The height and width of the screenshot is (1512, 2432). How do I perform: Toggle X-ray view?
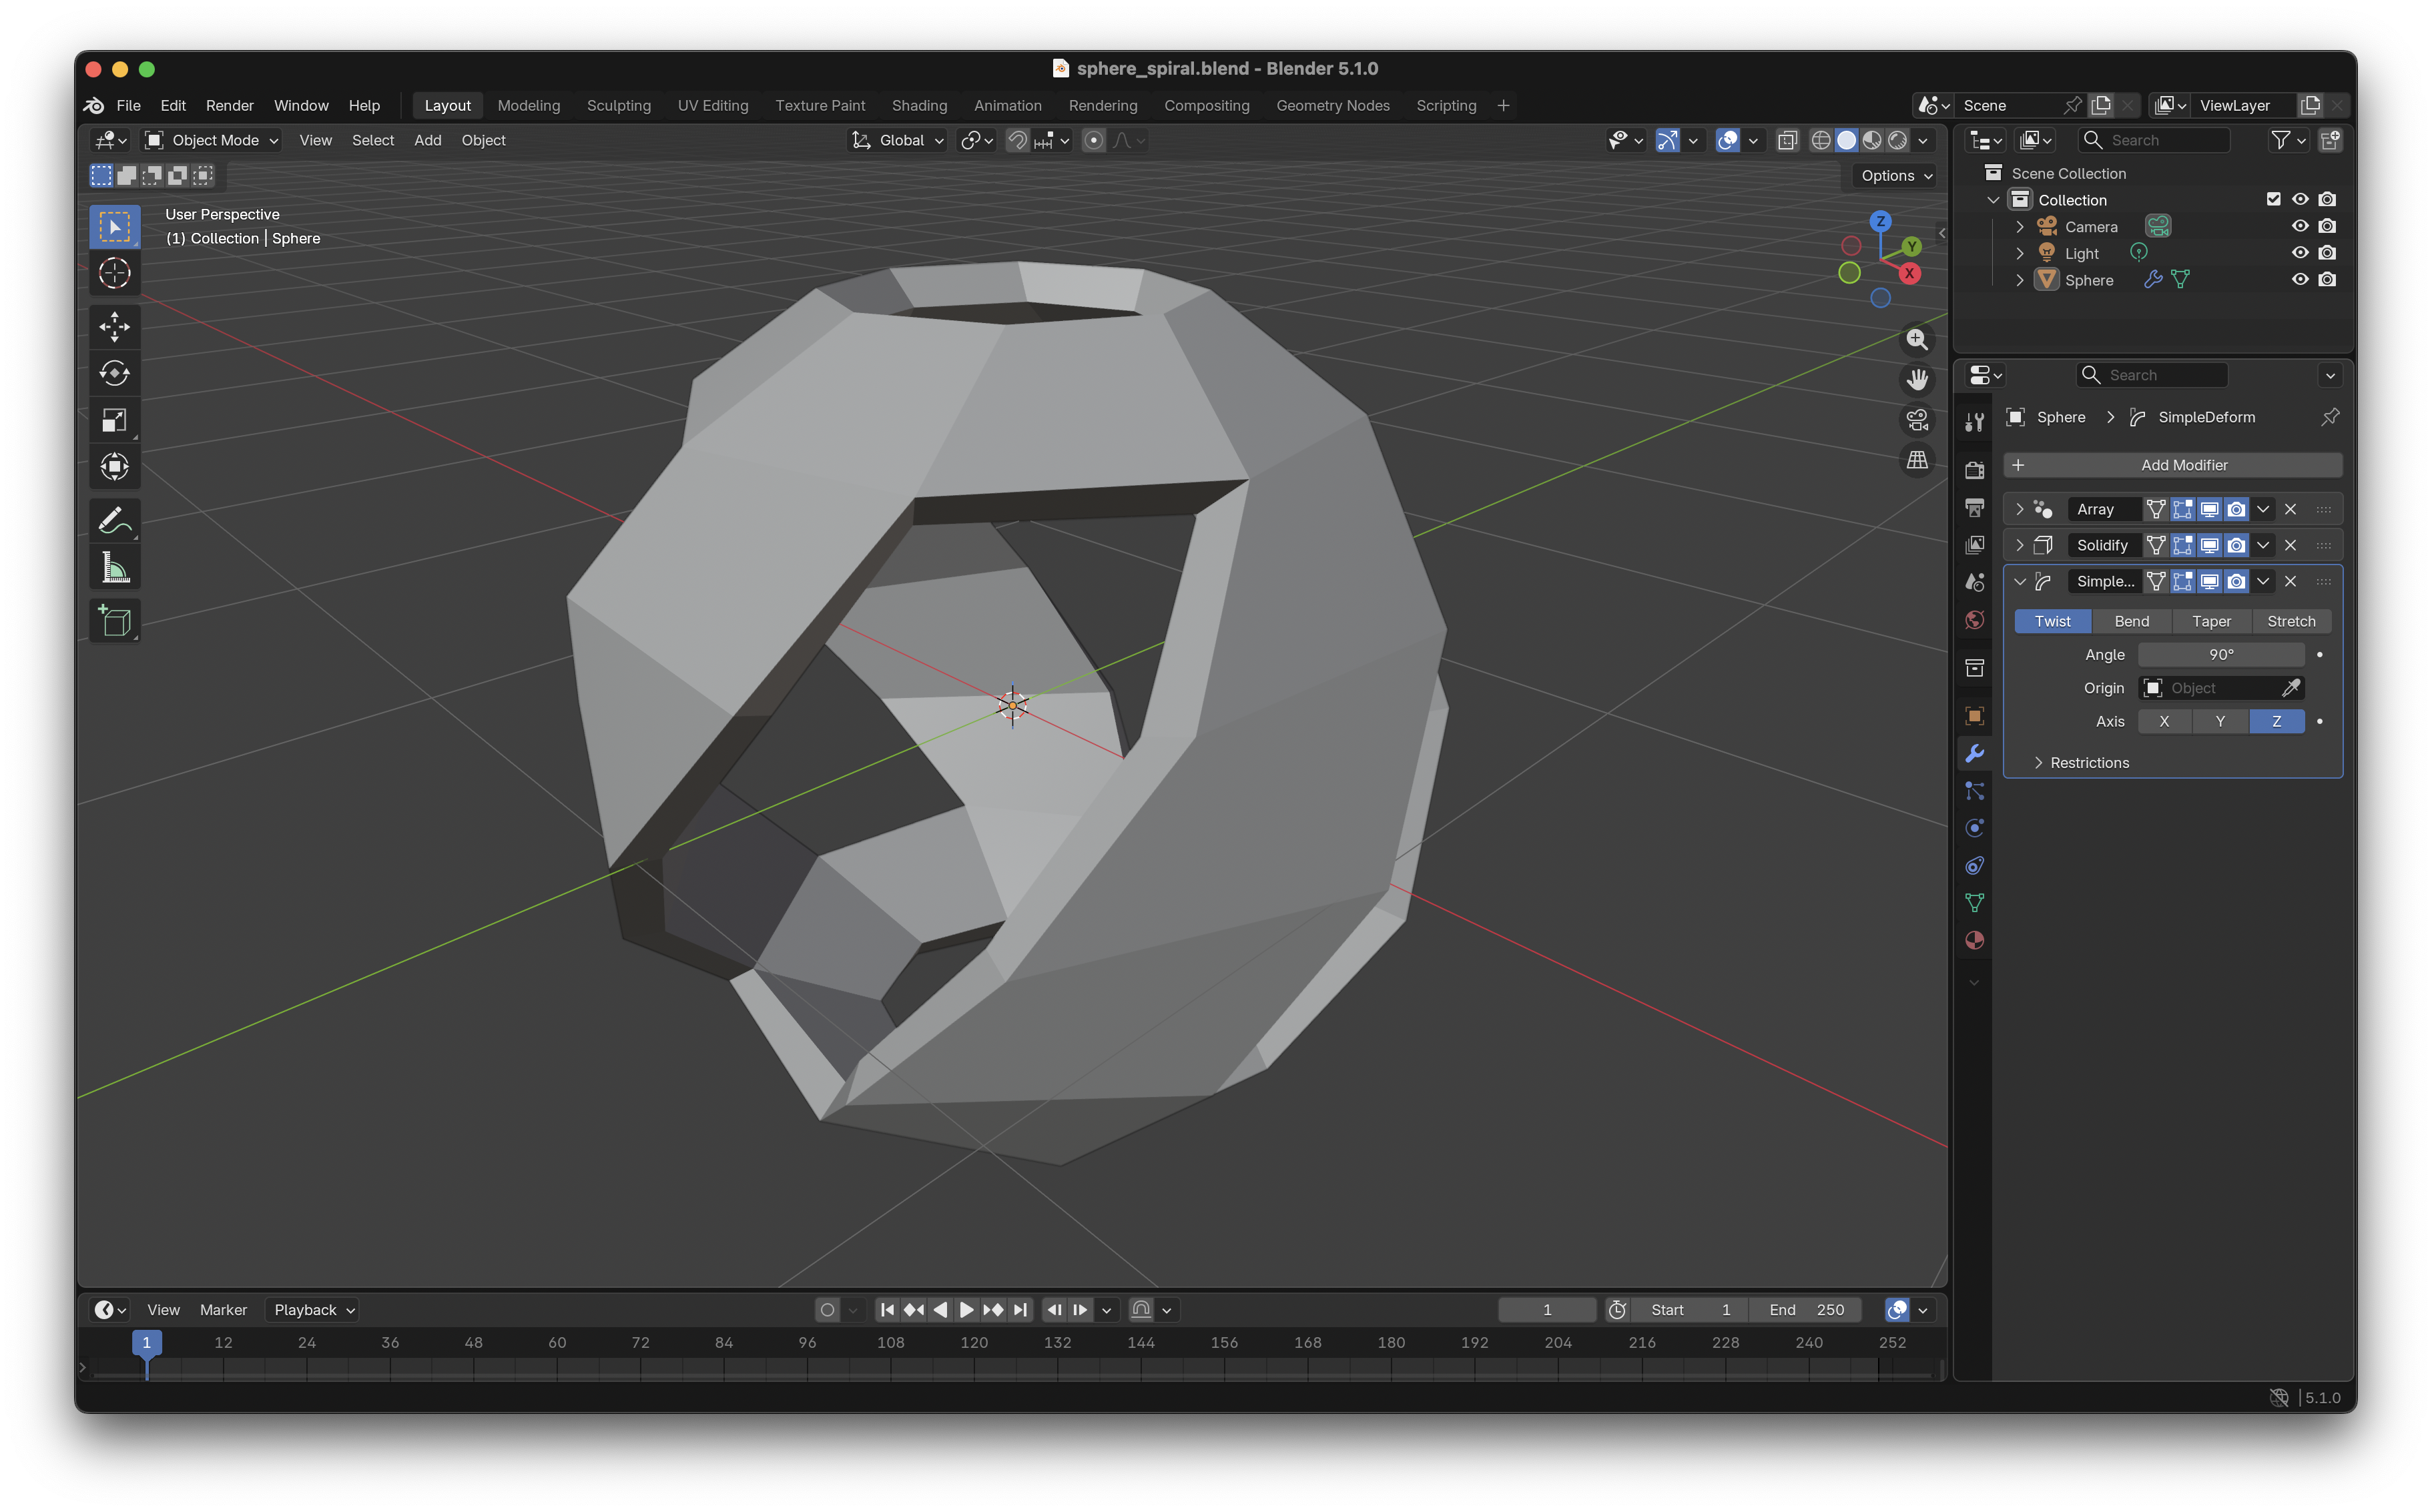(x=1787, y=140)
